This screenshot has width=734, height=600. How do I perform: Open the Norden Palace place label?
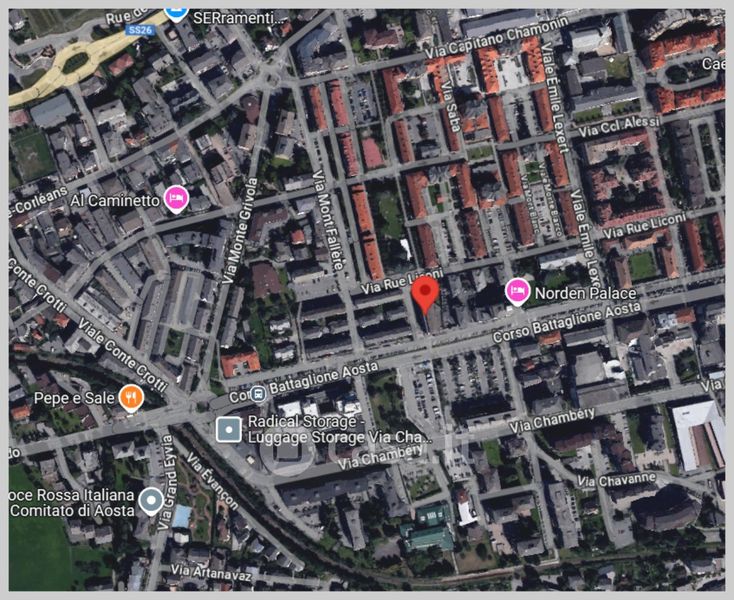point(586,293)
